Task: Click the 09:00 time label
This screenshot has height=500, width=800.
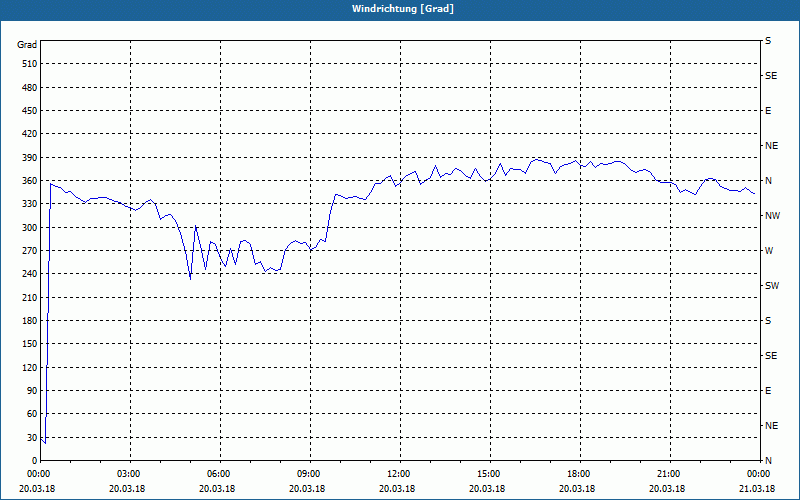Action: (310, 474)
